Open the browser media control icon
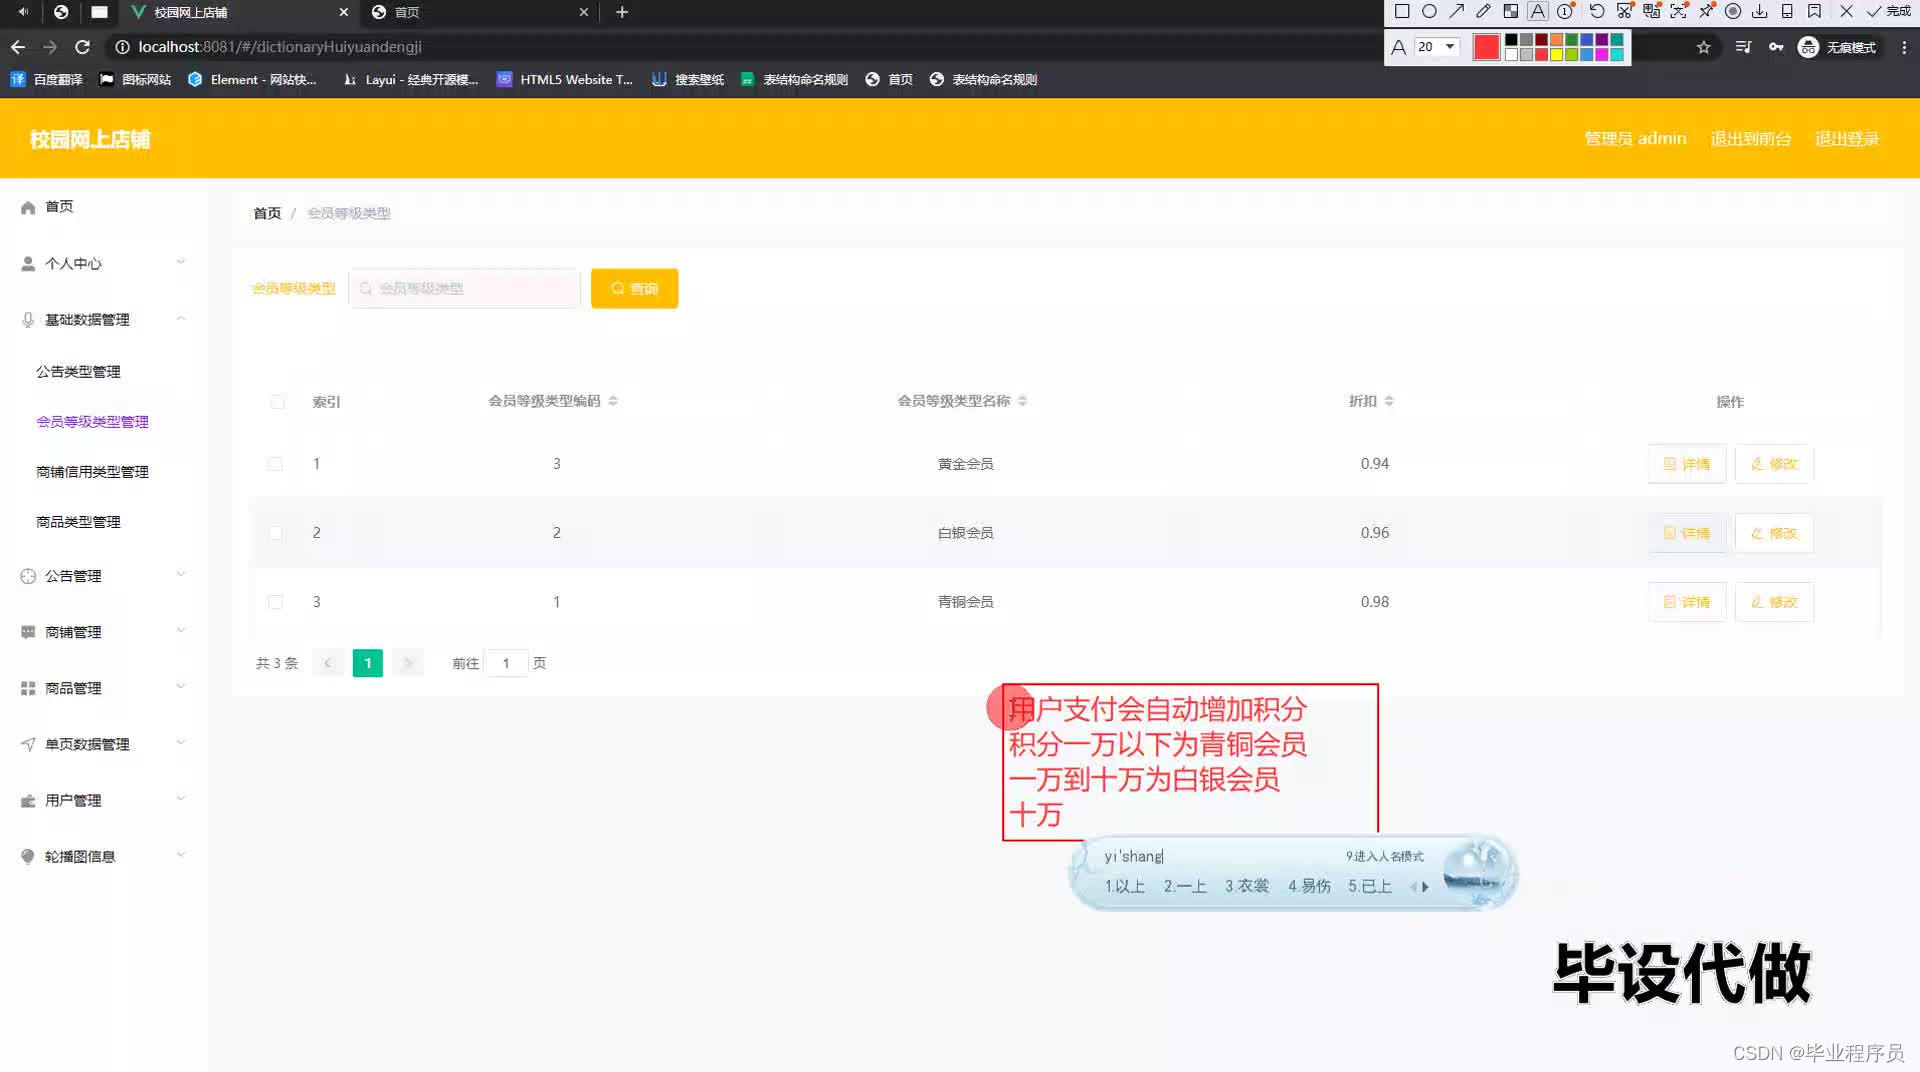This screenshot has height=1072, width=1920. pos(1743,47)
